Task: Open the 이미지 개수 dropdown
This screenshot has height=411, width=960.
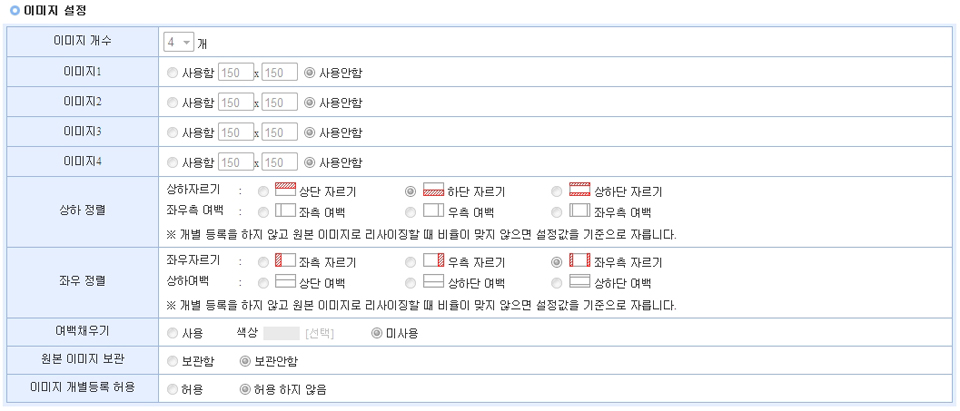Action: (179, 43)
